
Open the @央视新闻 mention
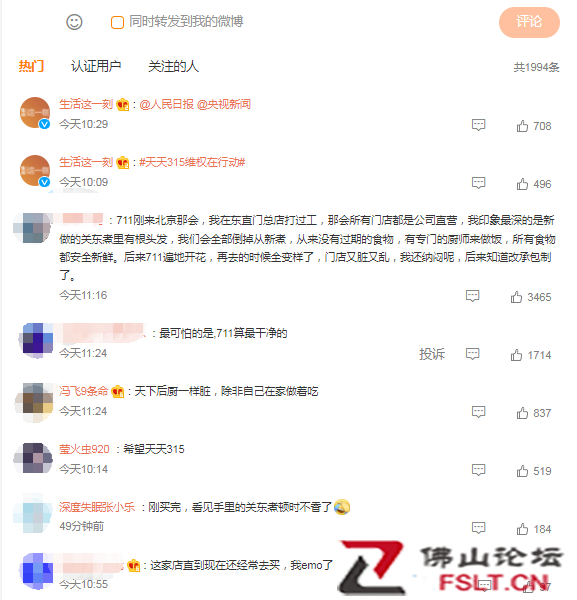tap(224, 104)
